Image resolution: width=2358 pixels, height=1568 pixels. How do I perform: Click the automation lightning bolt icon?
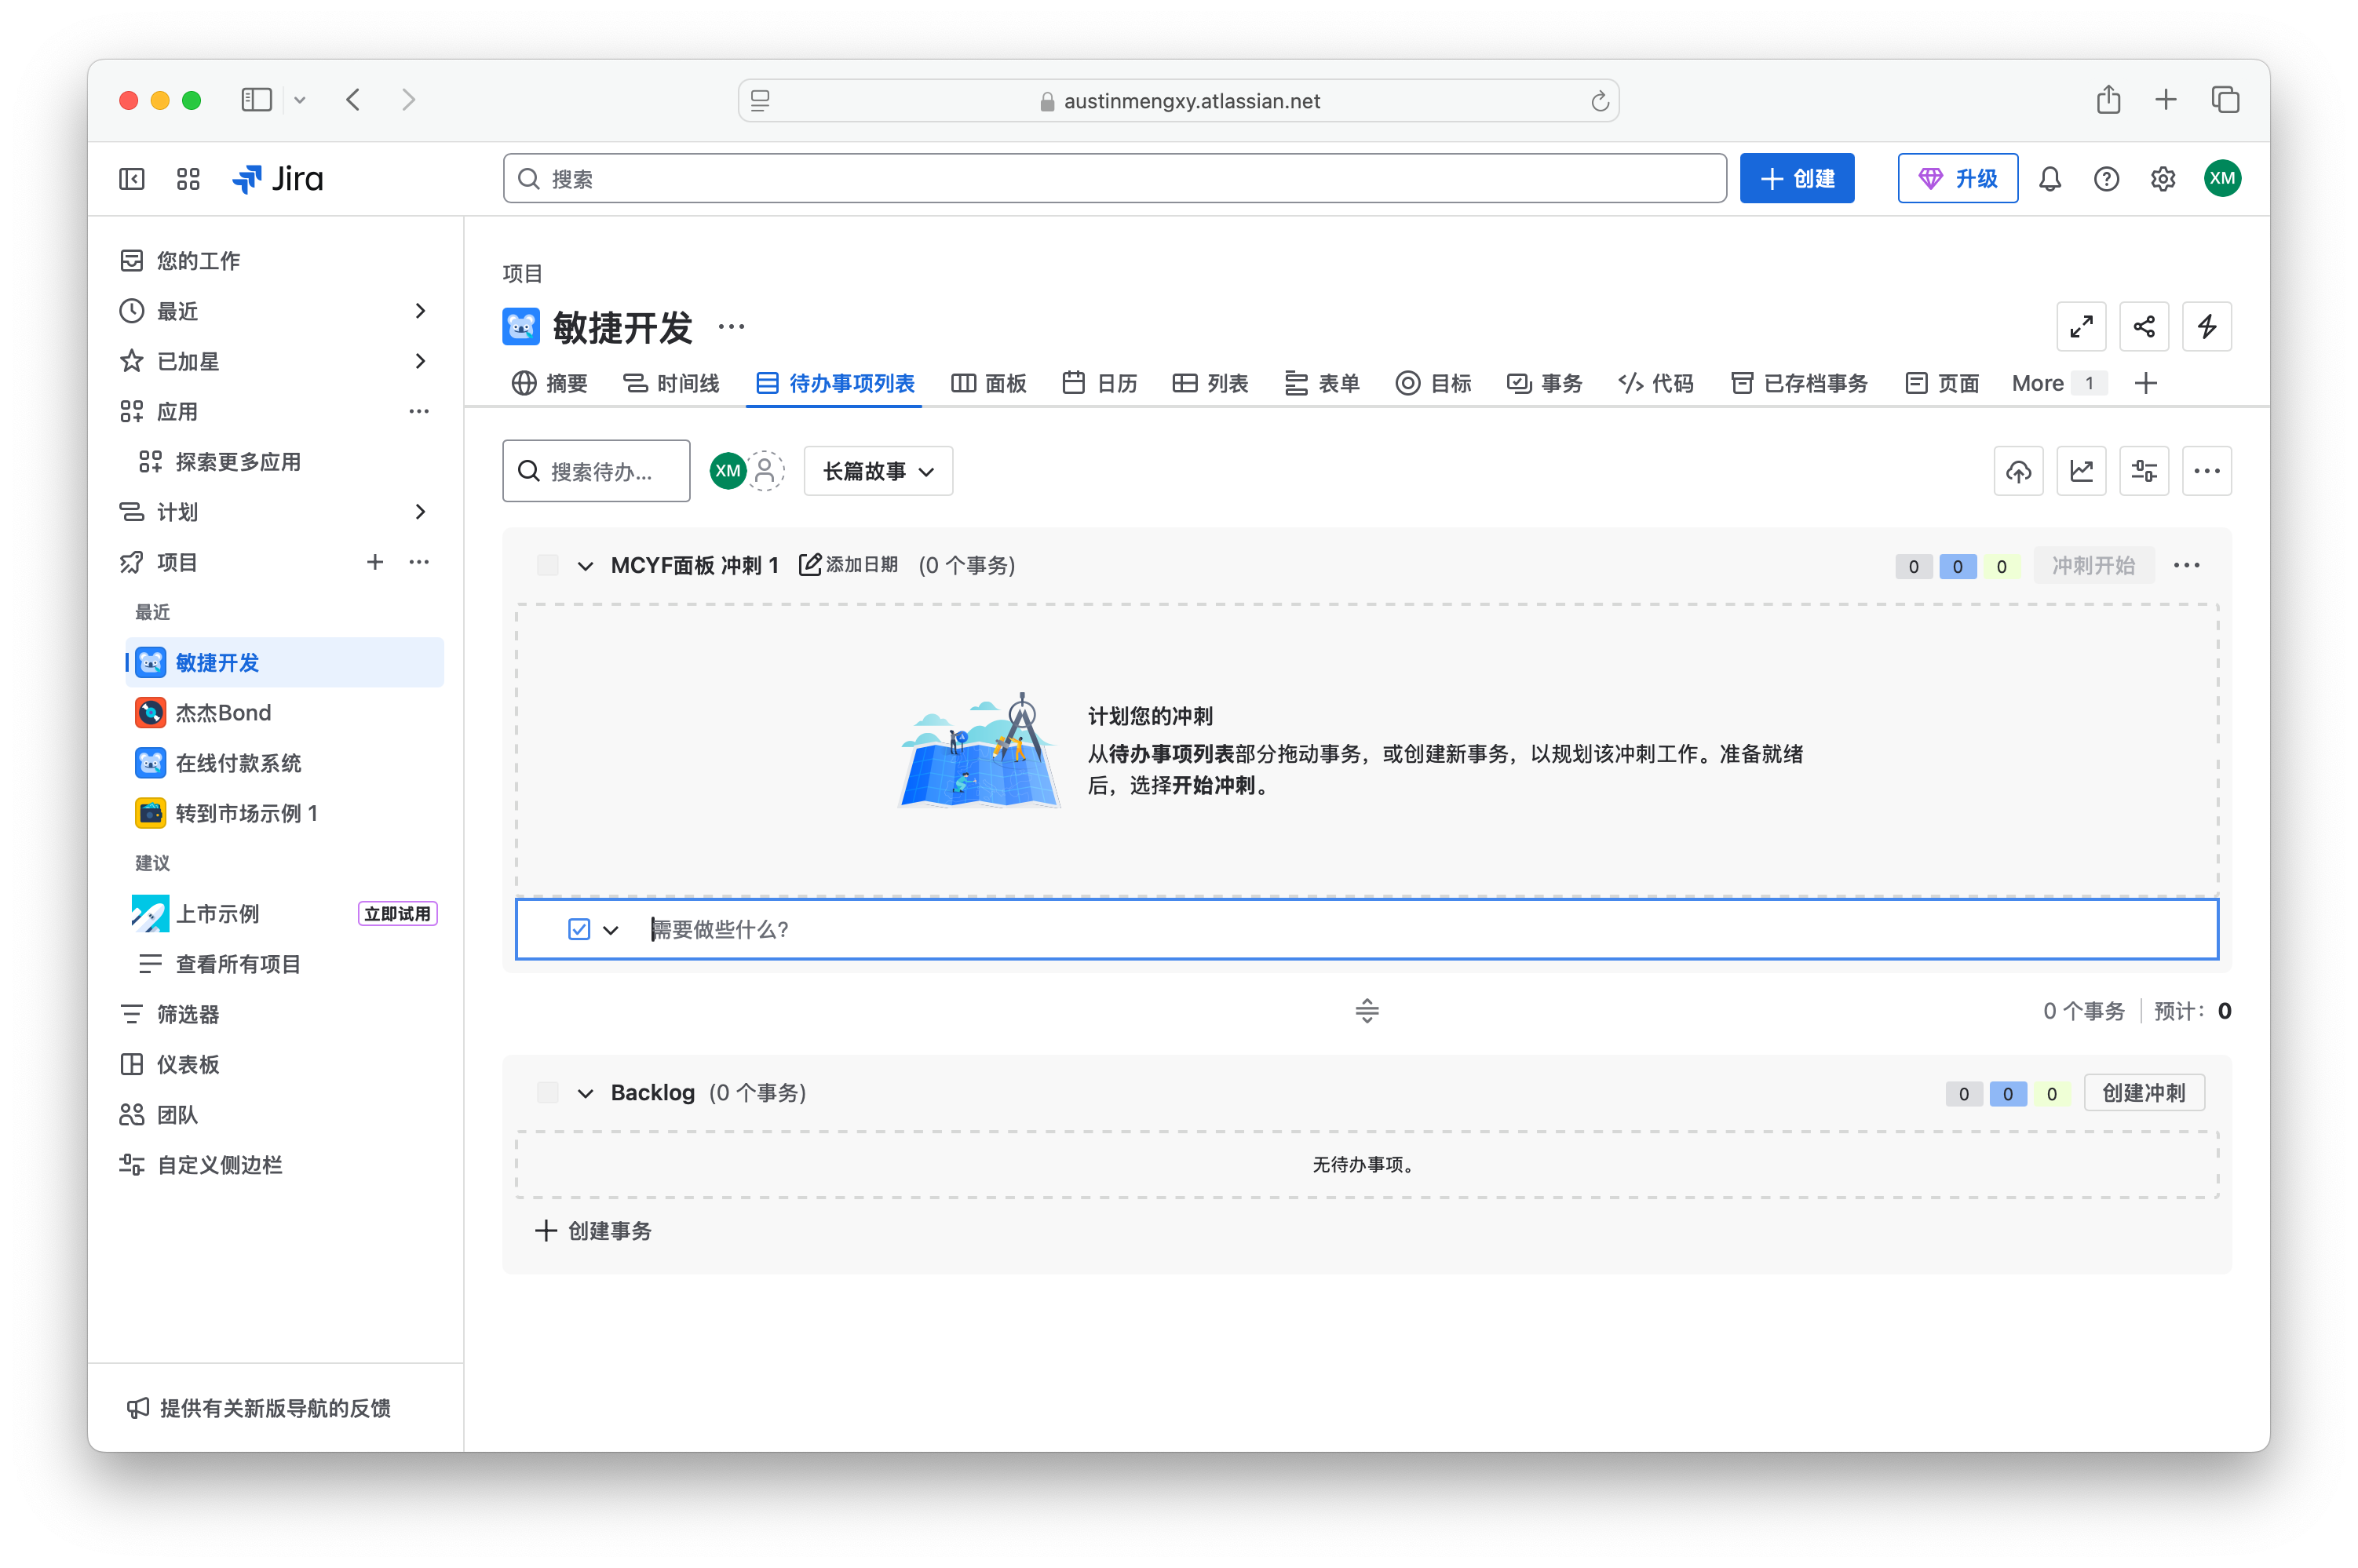pos(2206,327)
